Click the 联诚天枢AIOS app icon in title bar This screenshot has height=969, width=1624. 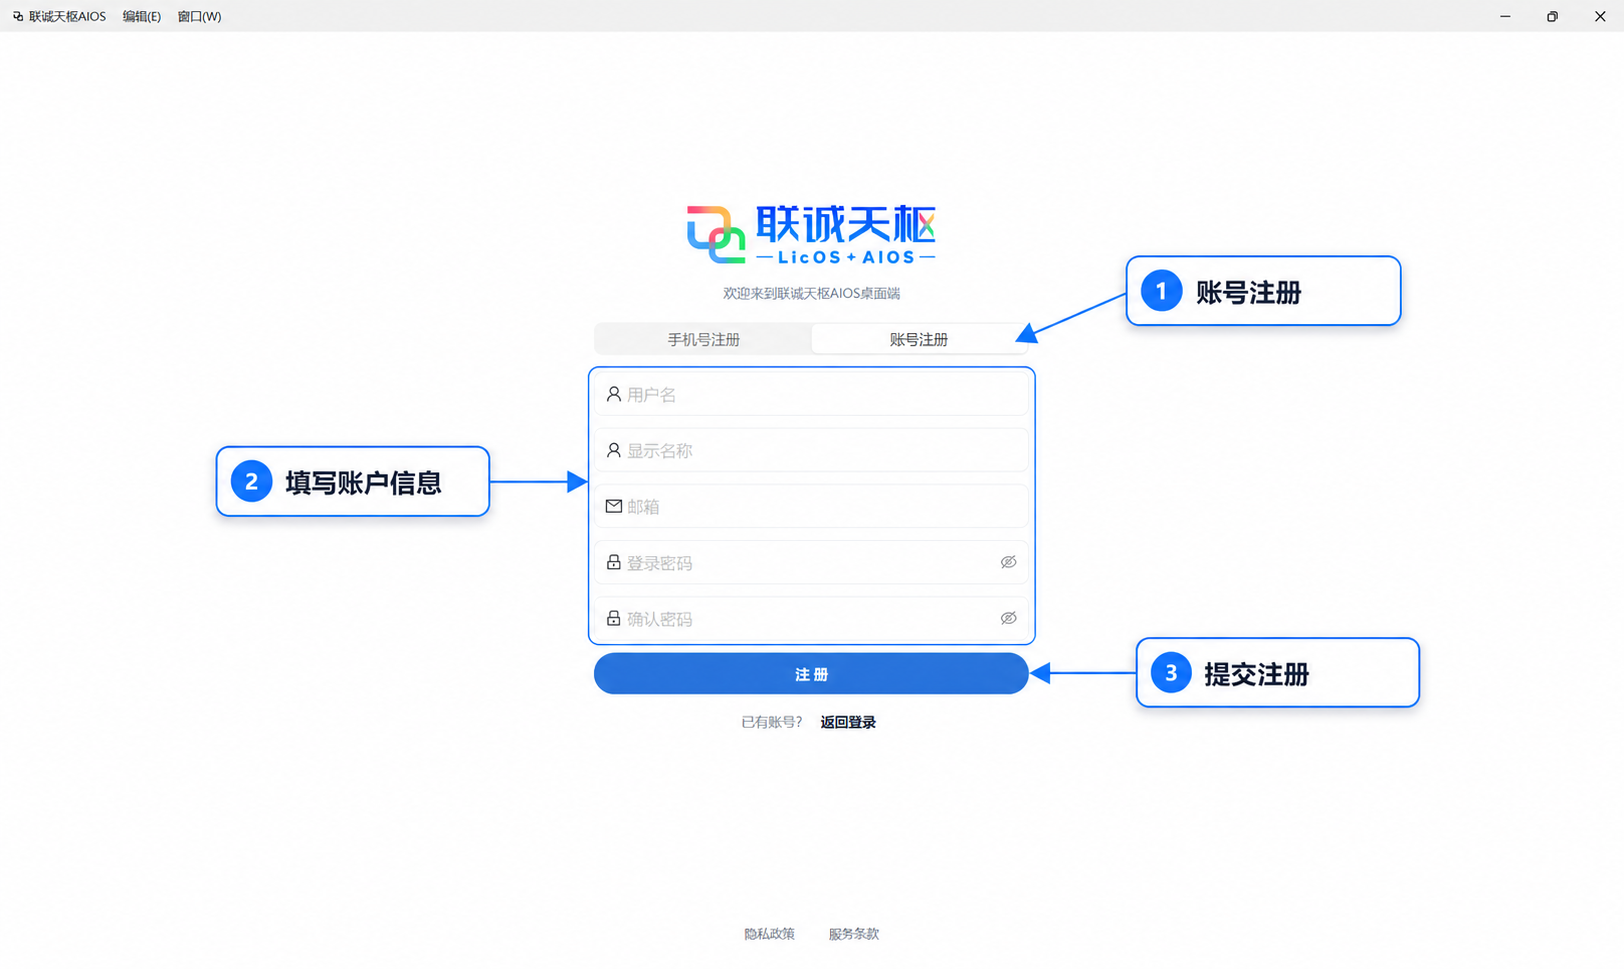(x=18, y=16)
